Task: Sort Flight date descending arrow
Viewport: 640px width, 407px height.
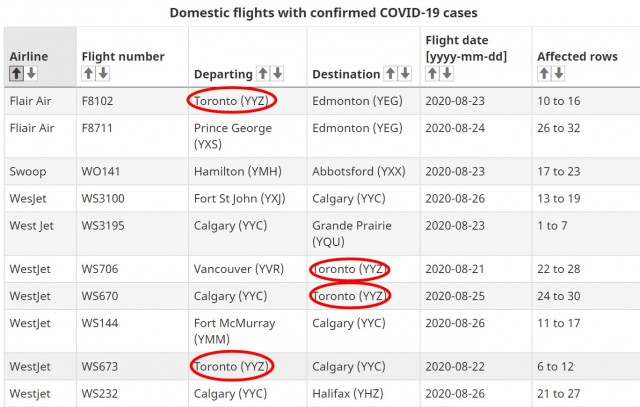Action: click(446, 73)
